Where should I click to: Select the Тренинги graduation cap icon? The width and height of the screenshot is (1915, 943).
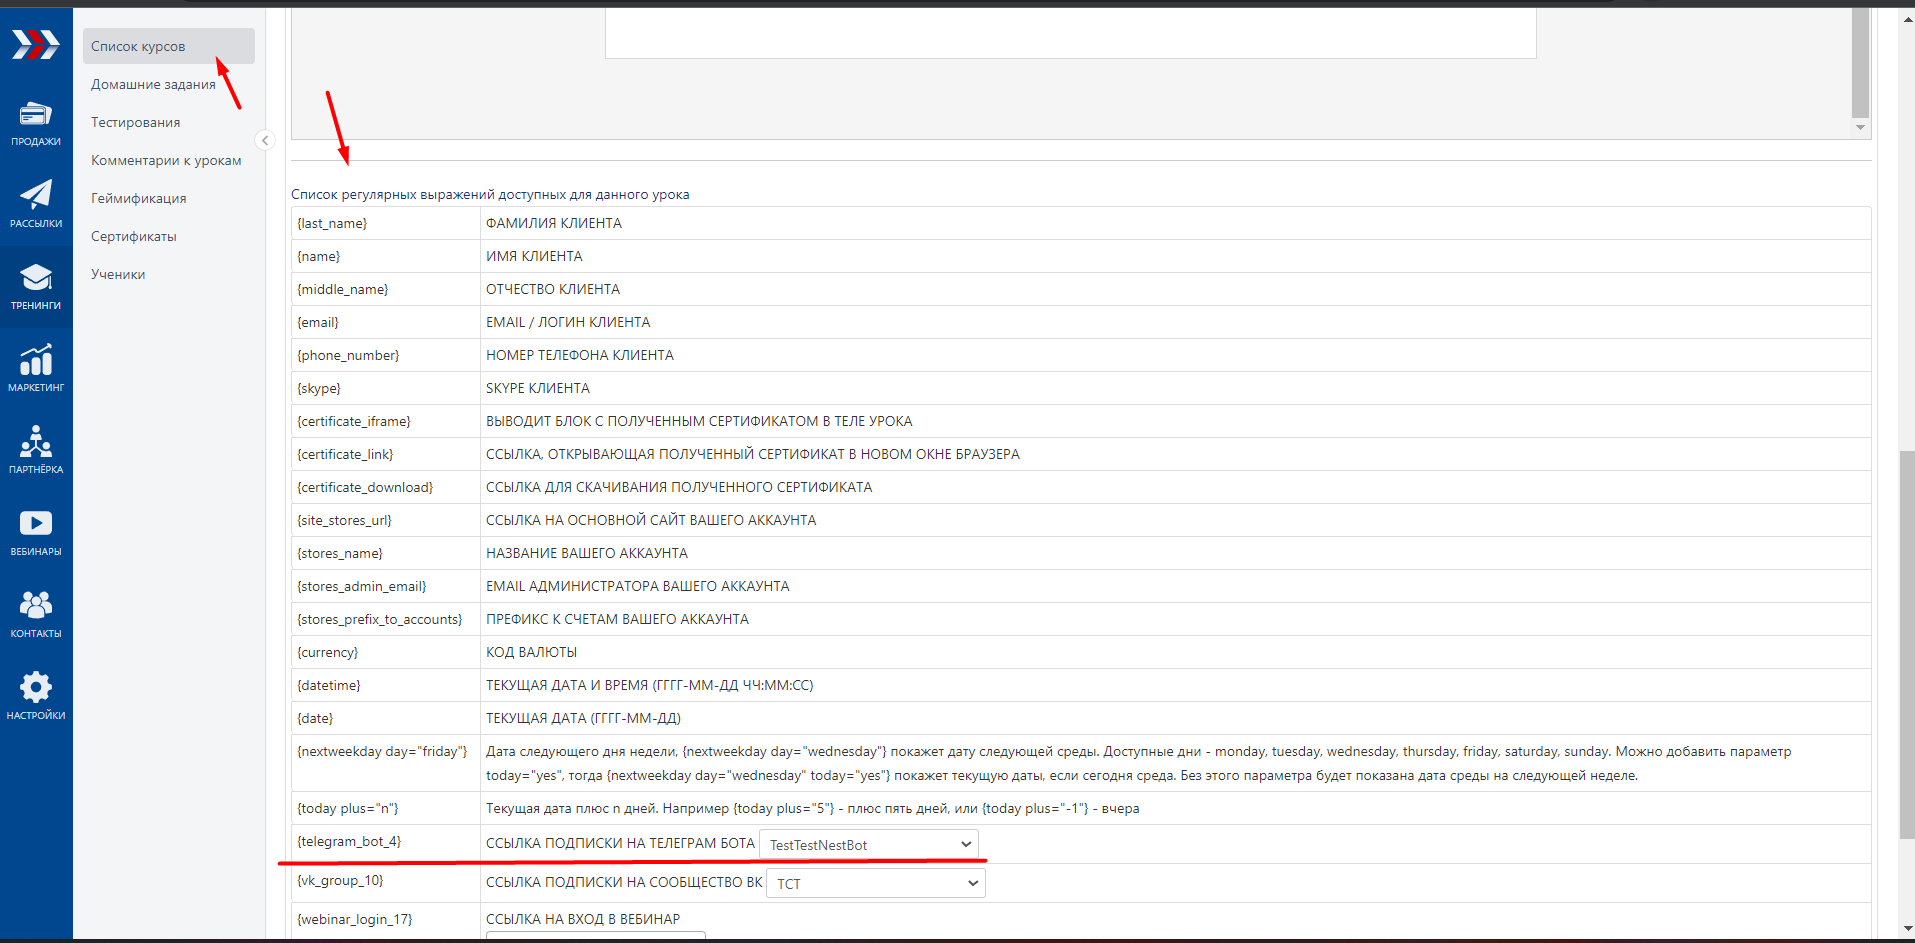[x=36, y=286]
